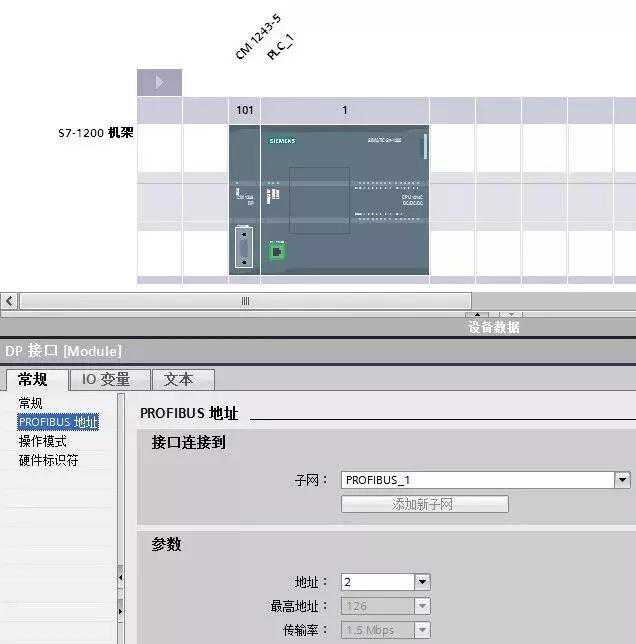Screen dimensions: 636x644
Task: Switch to the 常规 tab
Action: [36, 380]
